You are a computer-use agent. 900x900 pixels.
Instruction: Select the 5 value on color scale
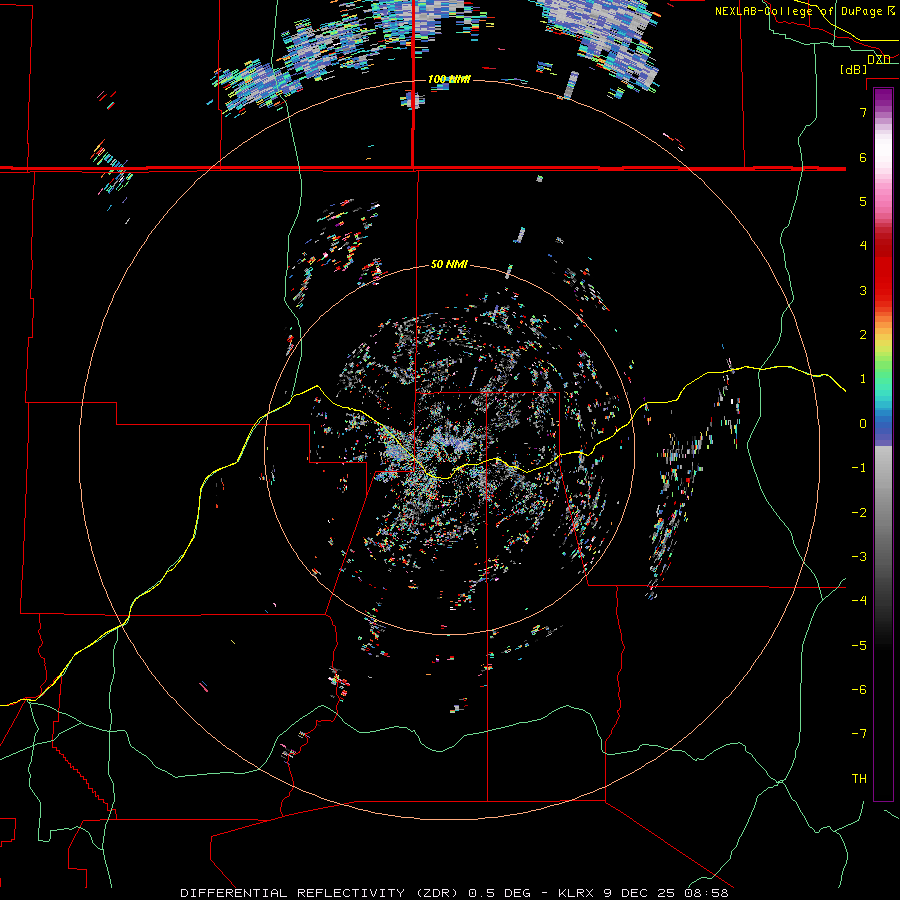coord(863,201)
